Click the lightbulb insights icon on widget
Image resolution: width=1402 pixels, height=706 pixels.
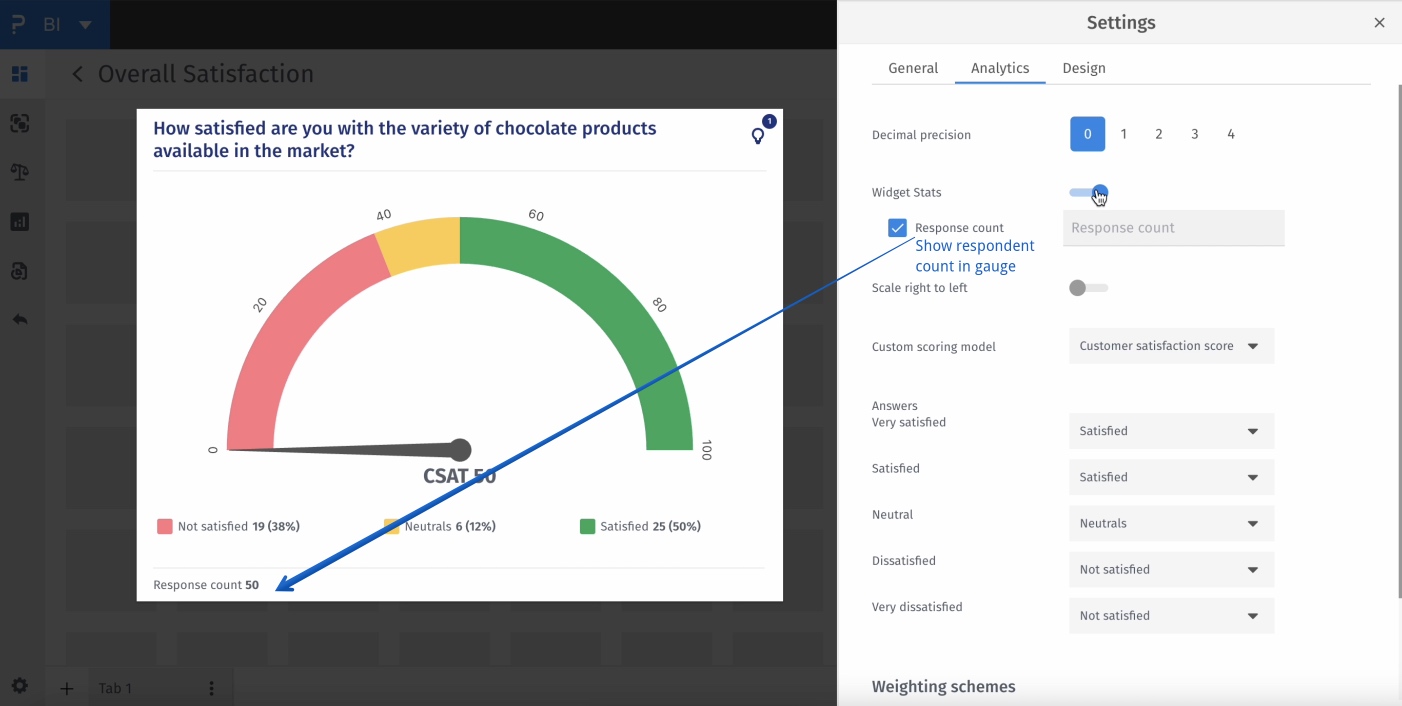[x=758, y=136]
